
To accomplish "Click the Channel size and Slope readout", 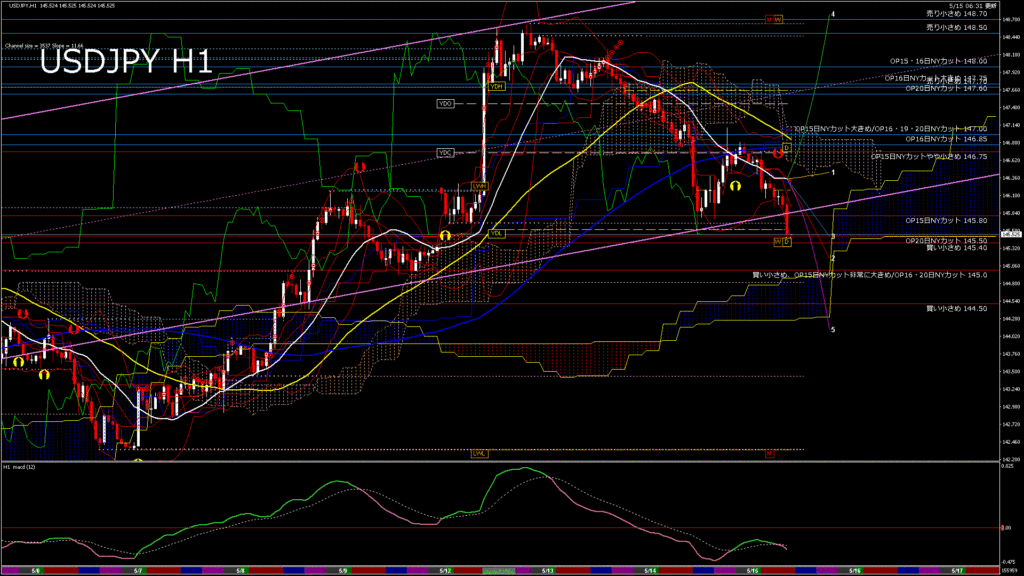I will [x=44, y=46].
